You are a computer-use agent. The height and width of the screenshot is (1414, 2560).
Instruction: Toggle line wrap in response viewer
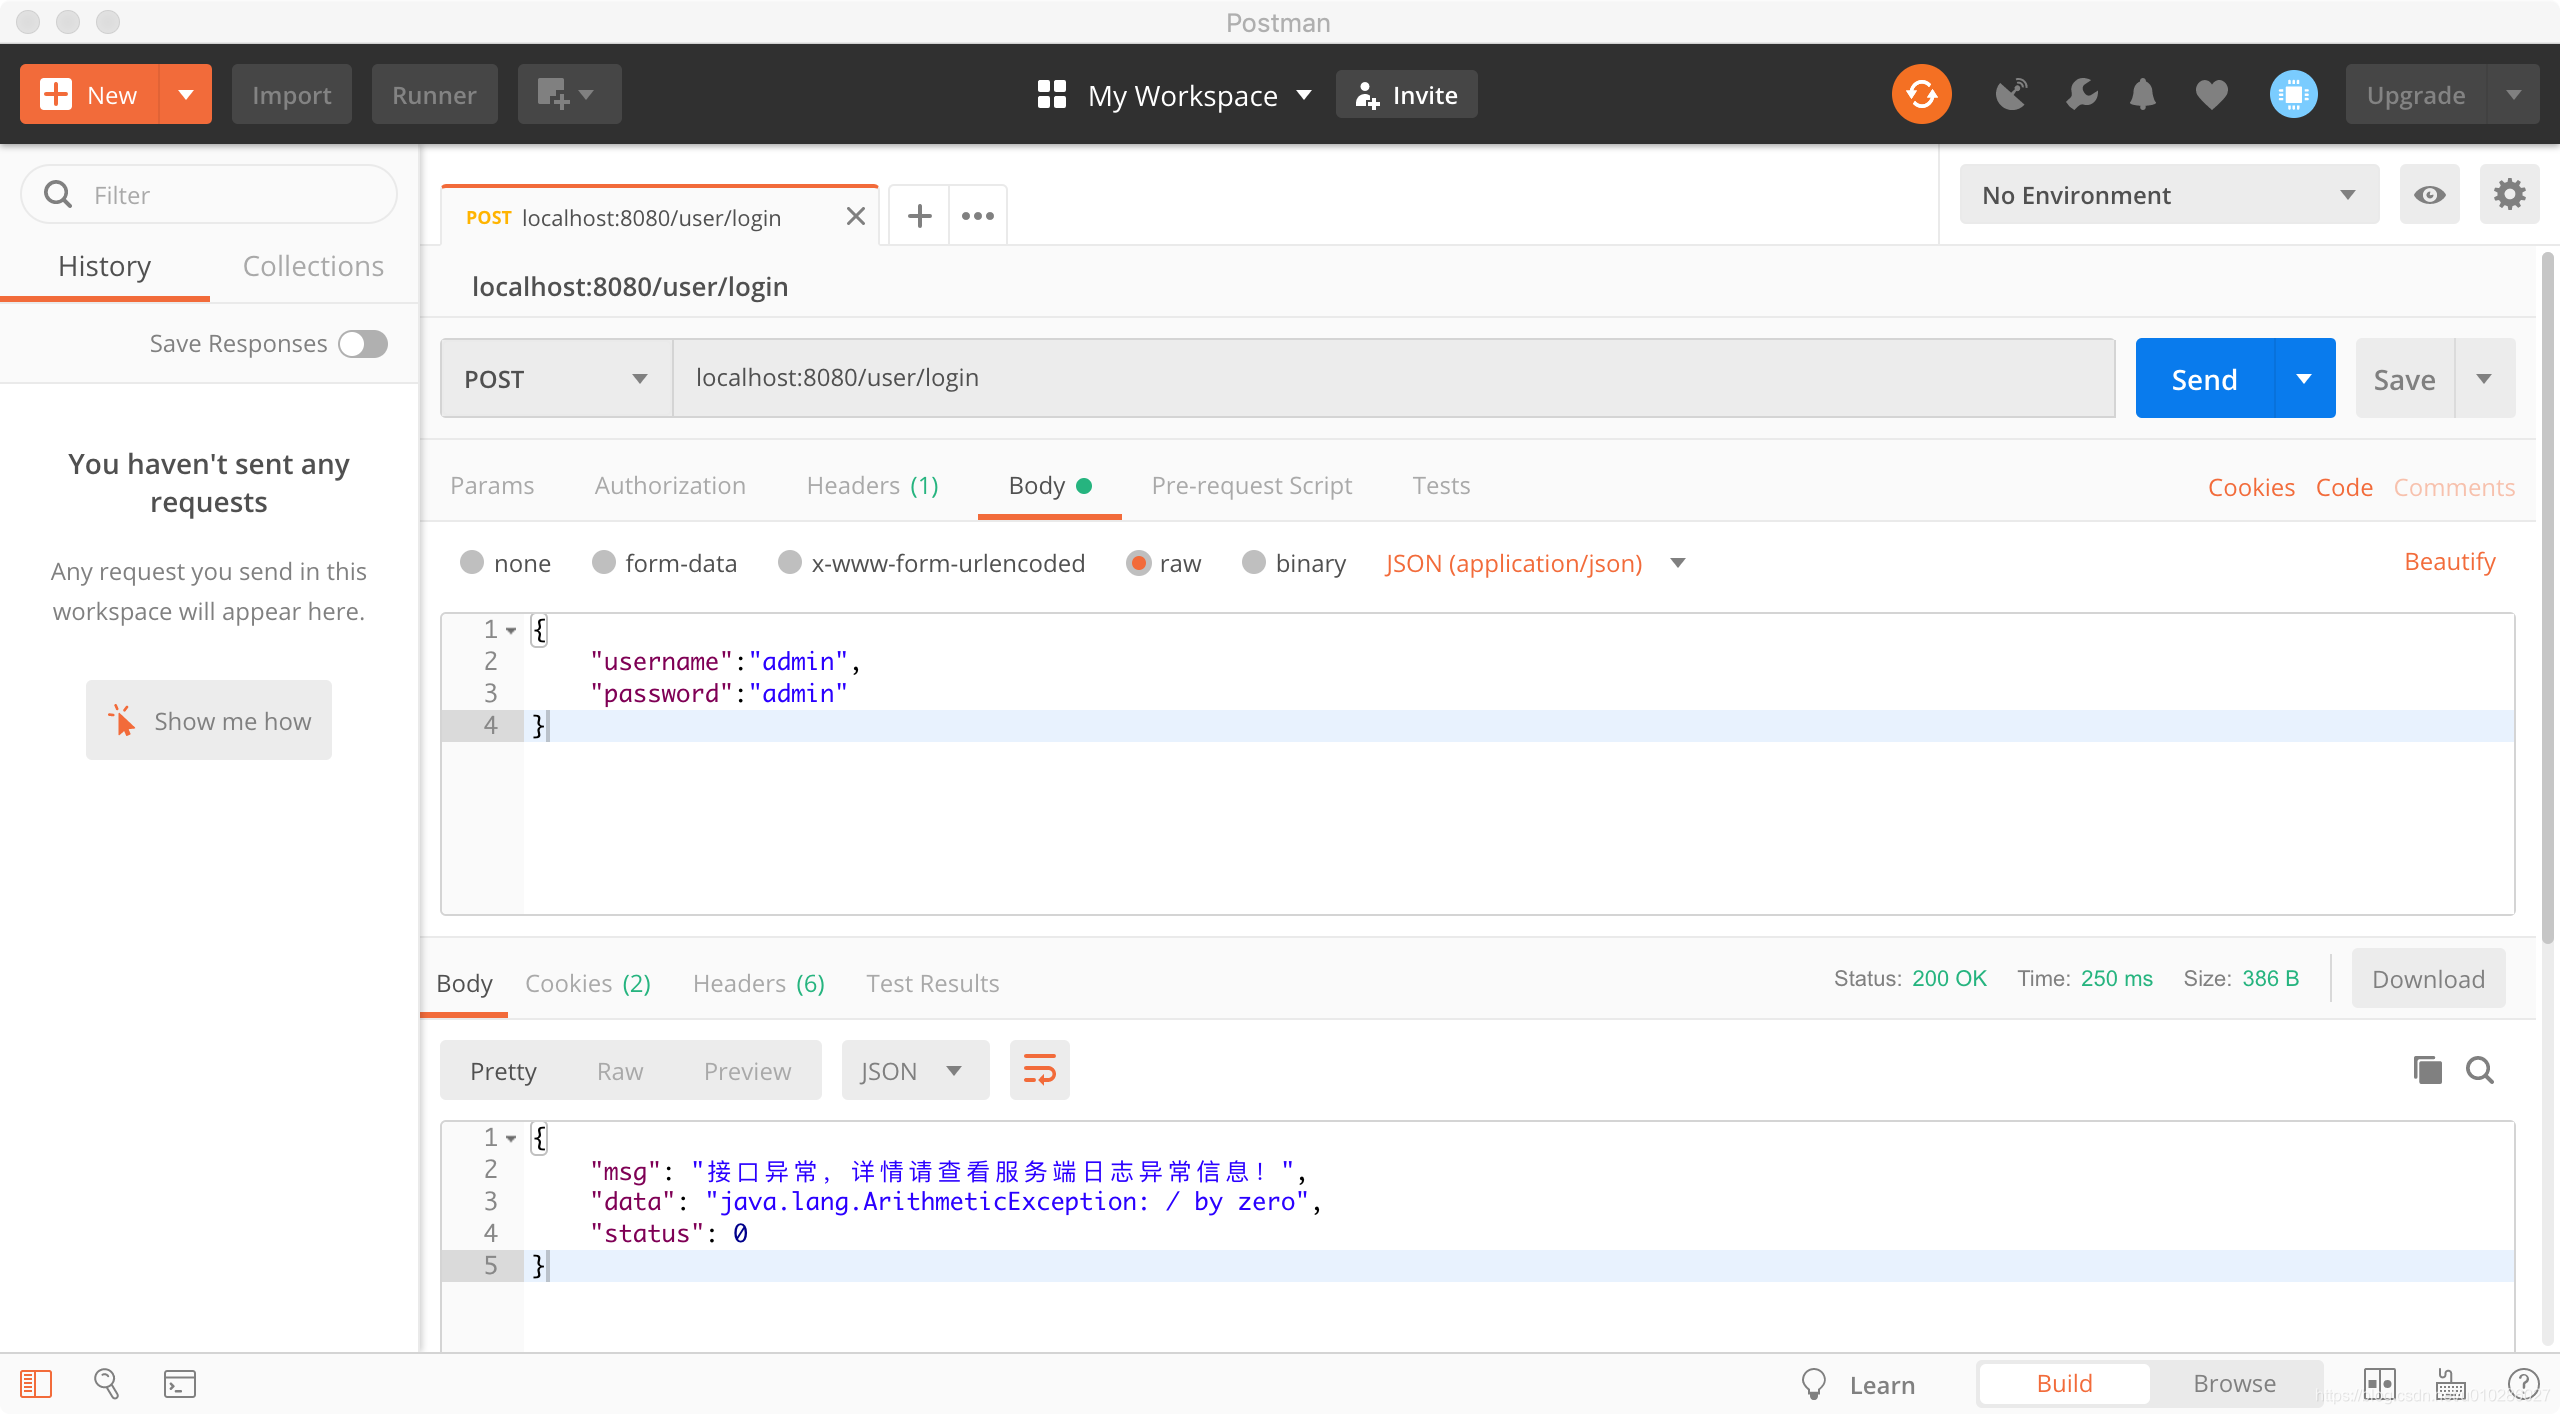point(1039,1070)
